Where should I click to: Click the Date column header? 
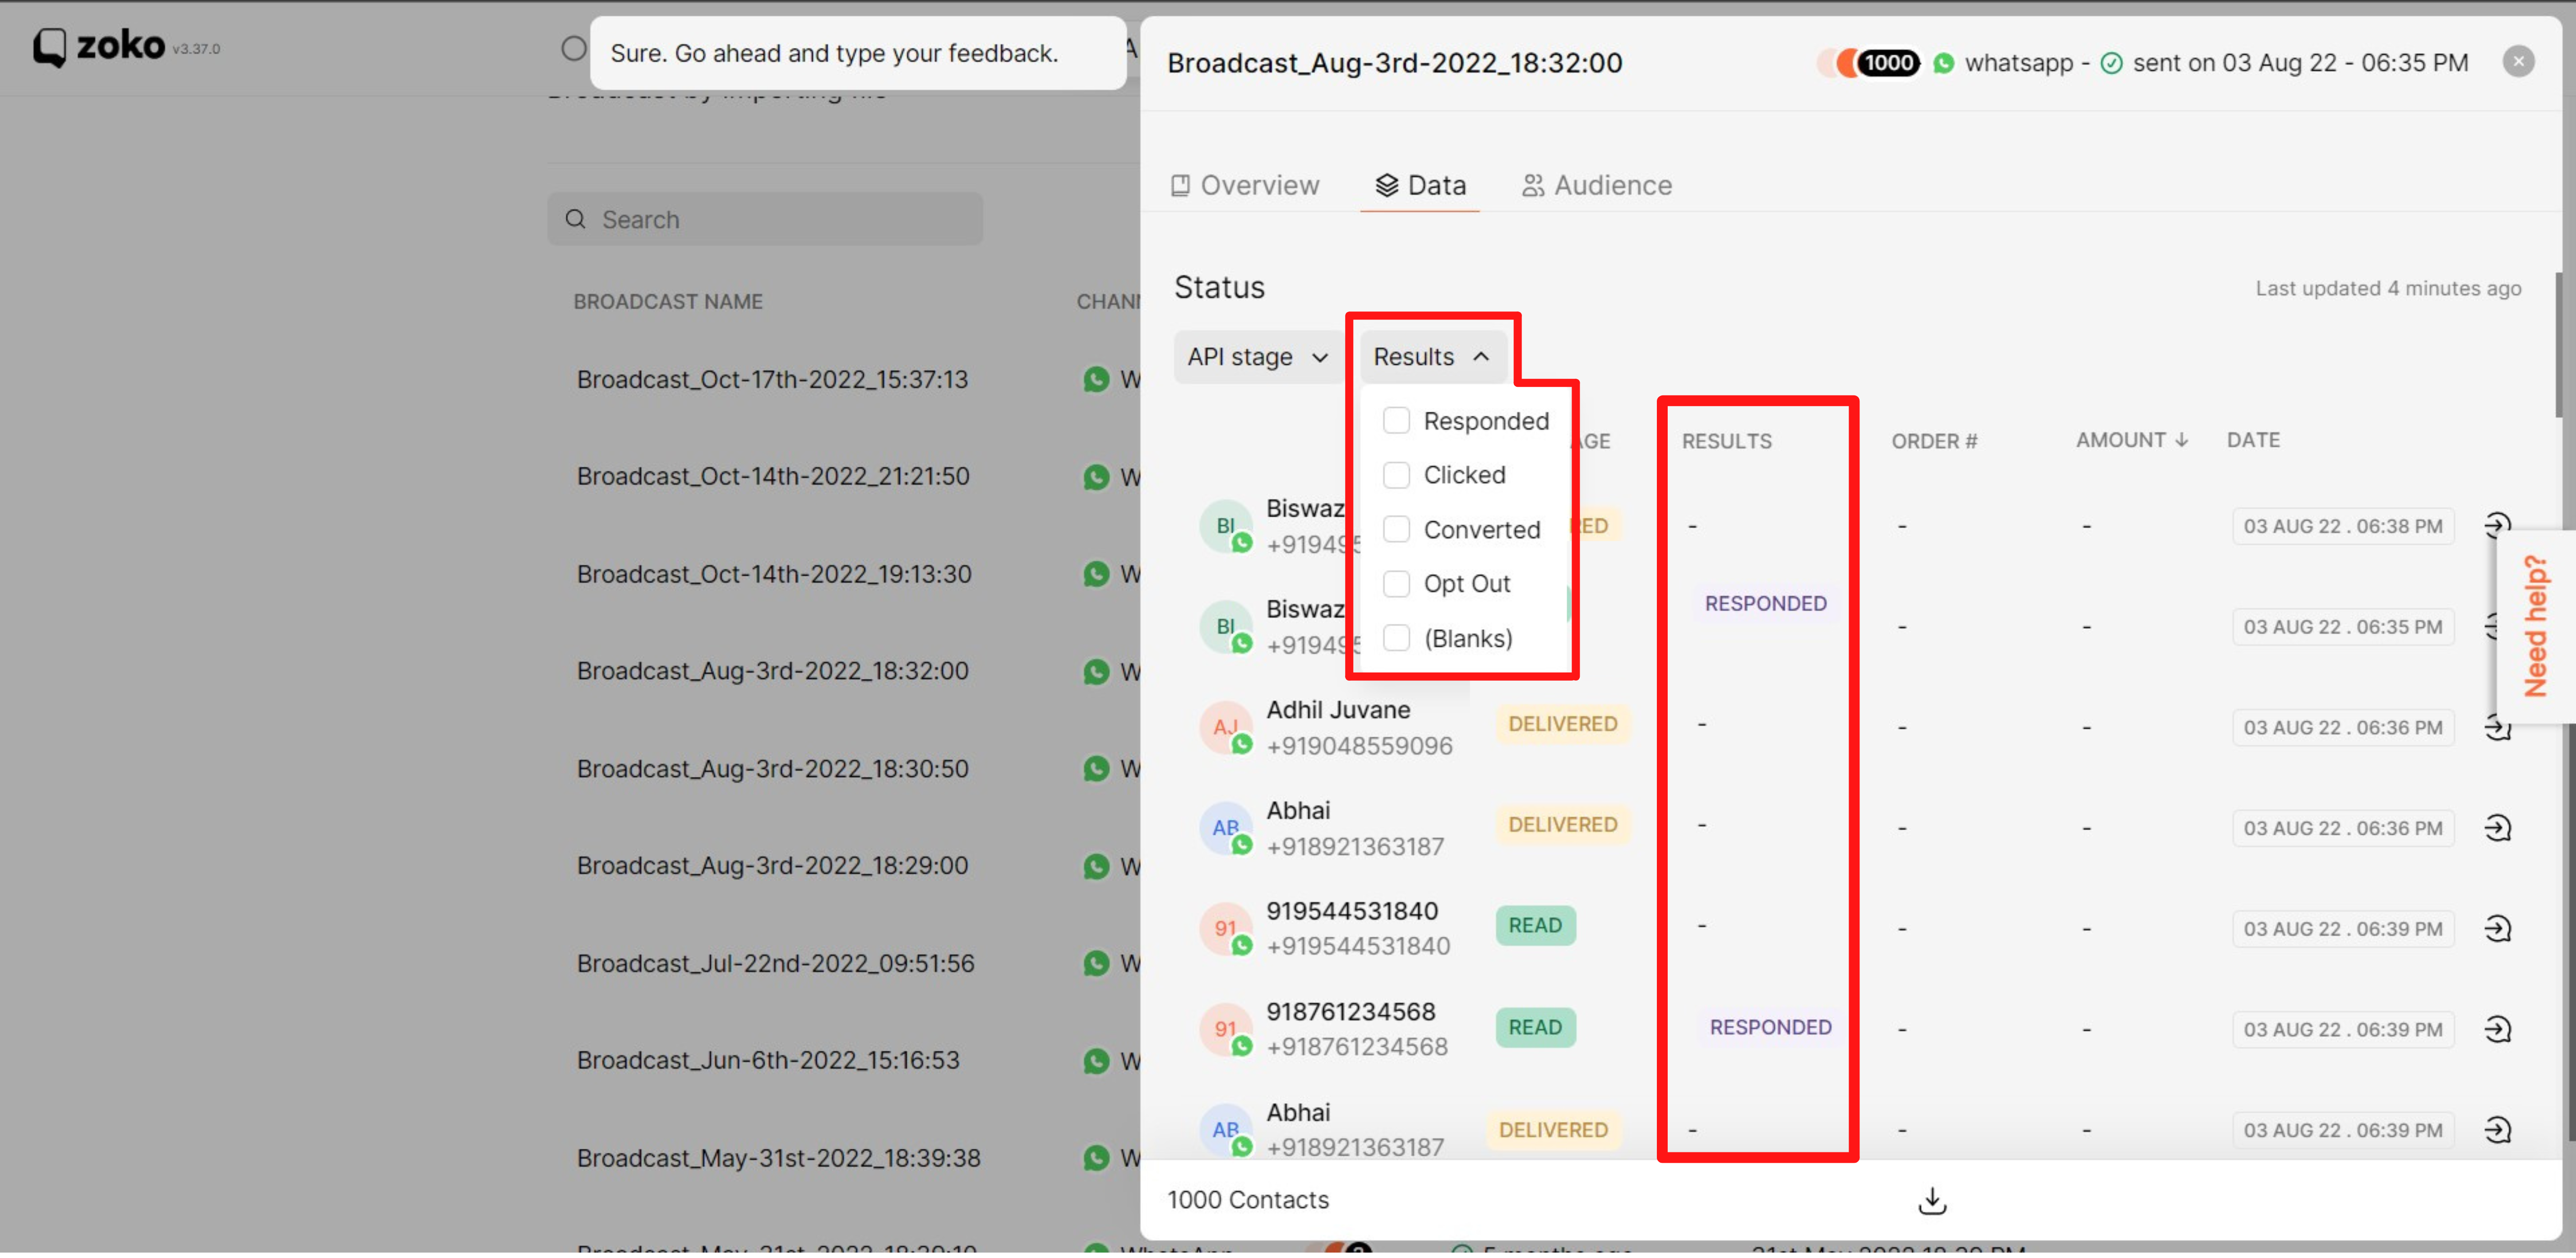coord(2253,440)
